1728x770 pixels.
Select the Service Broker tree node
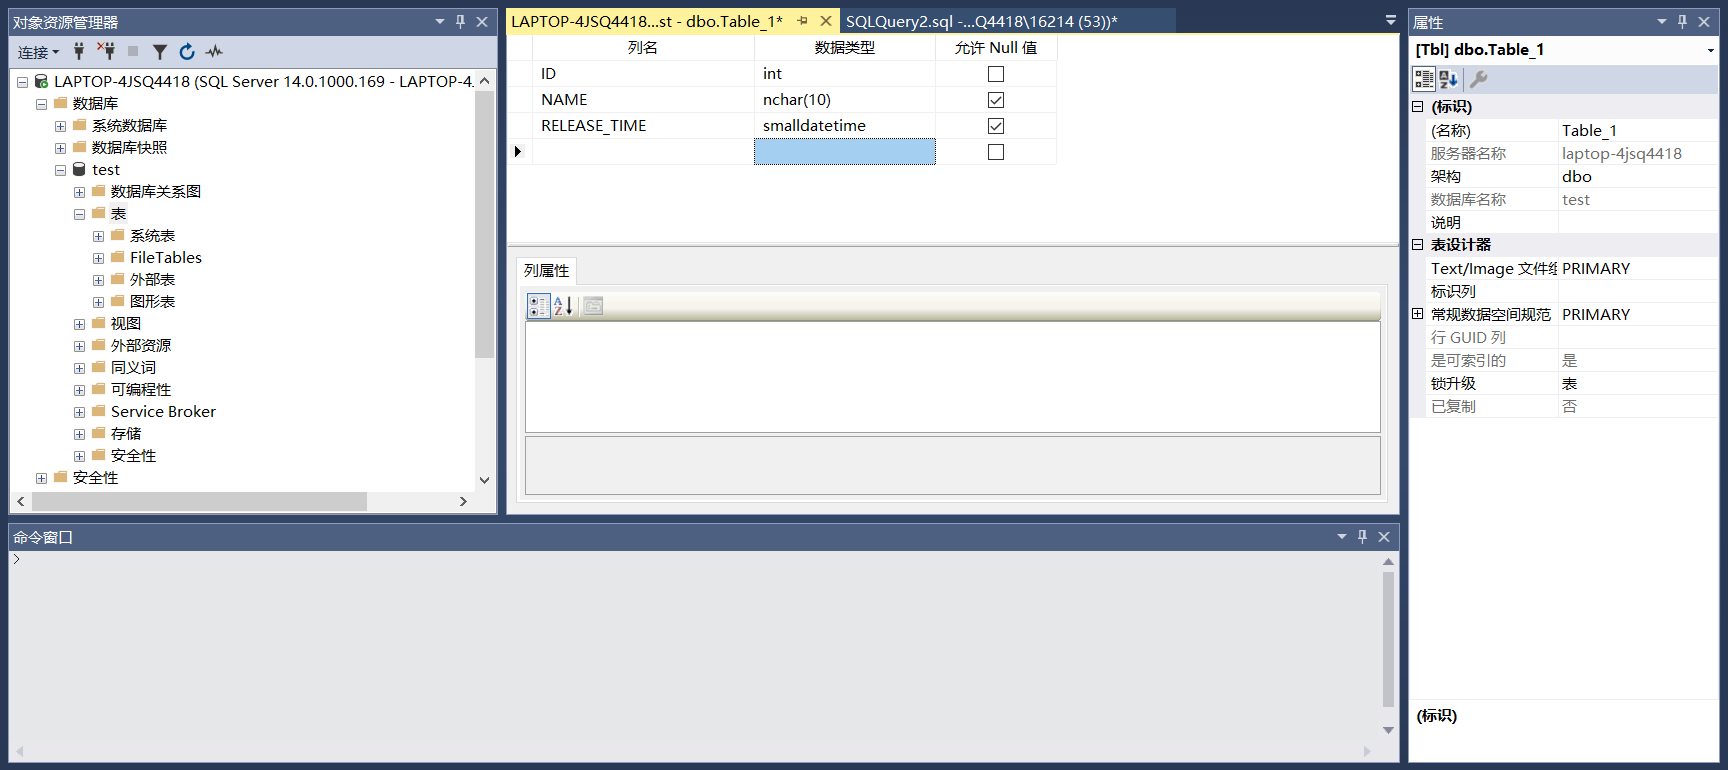click(x=163, y=412)
